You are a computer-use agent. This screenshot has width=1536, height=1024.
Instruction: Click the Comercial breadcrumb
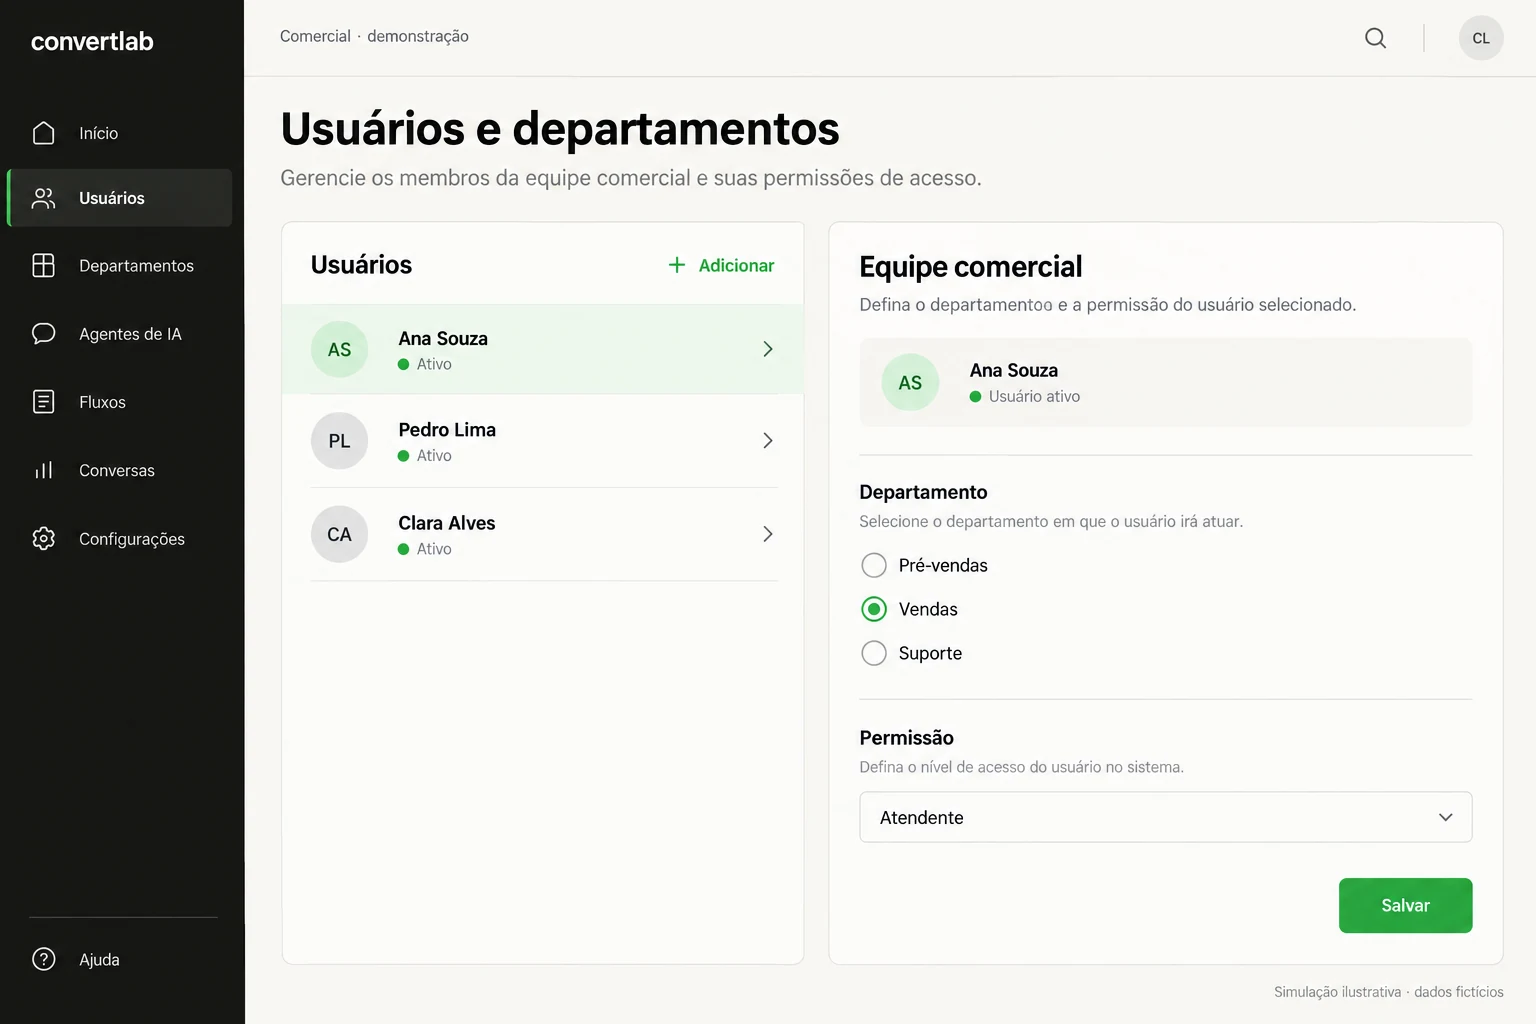pos(315,36)
